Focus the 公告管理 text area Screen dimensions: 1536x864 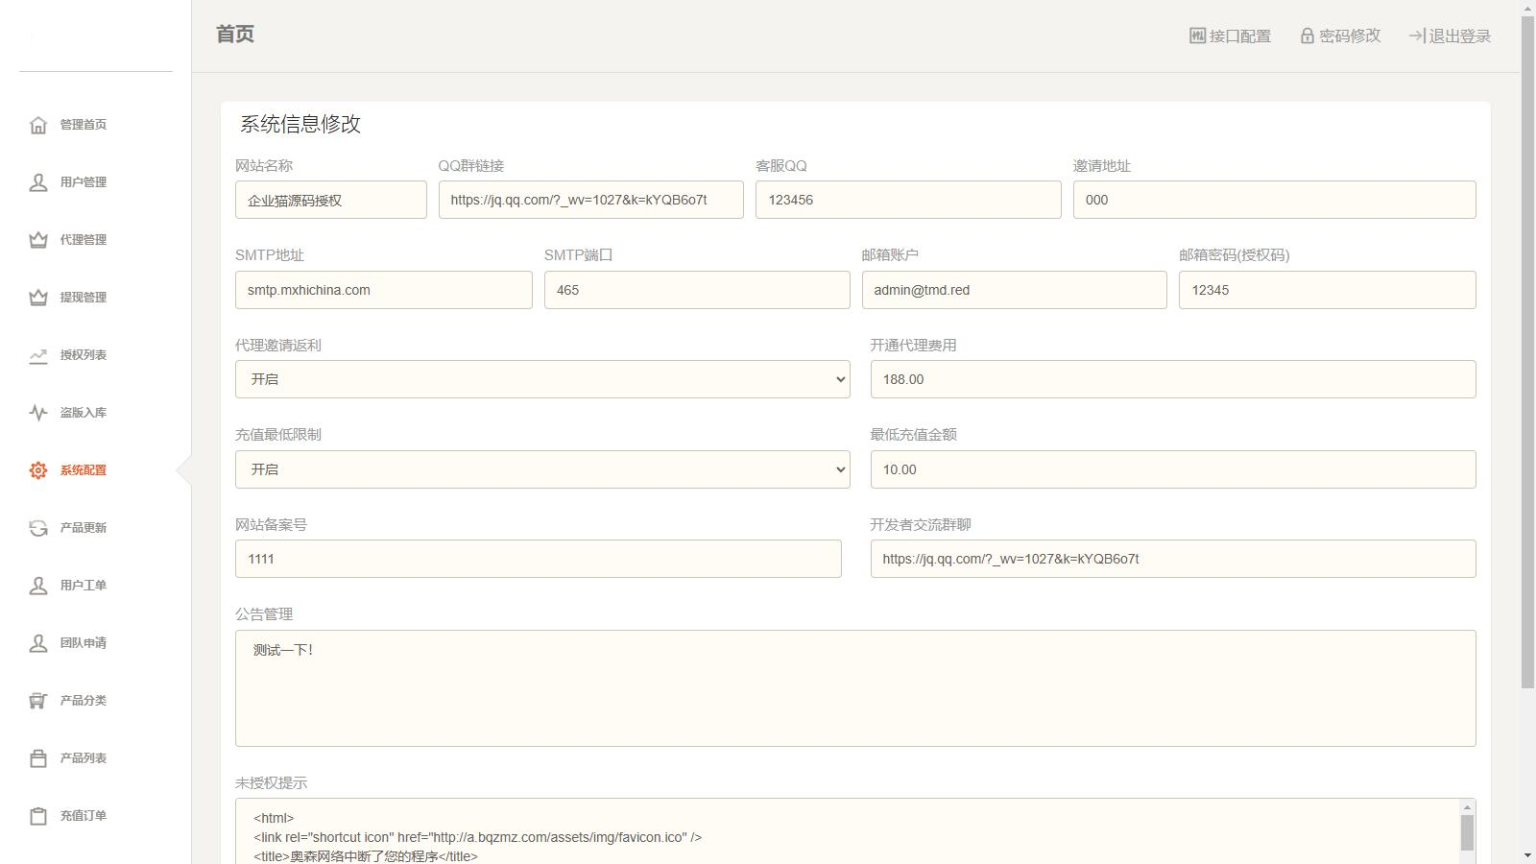click(855, 688)
